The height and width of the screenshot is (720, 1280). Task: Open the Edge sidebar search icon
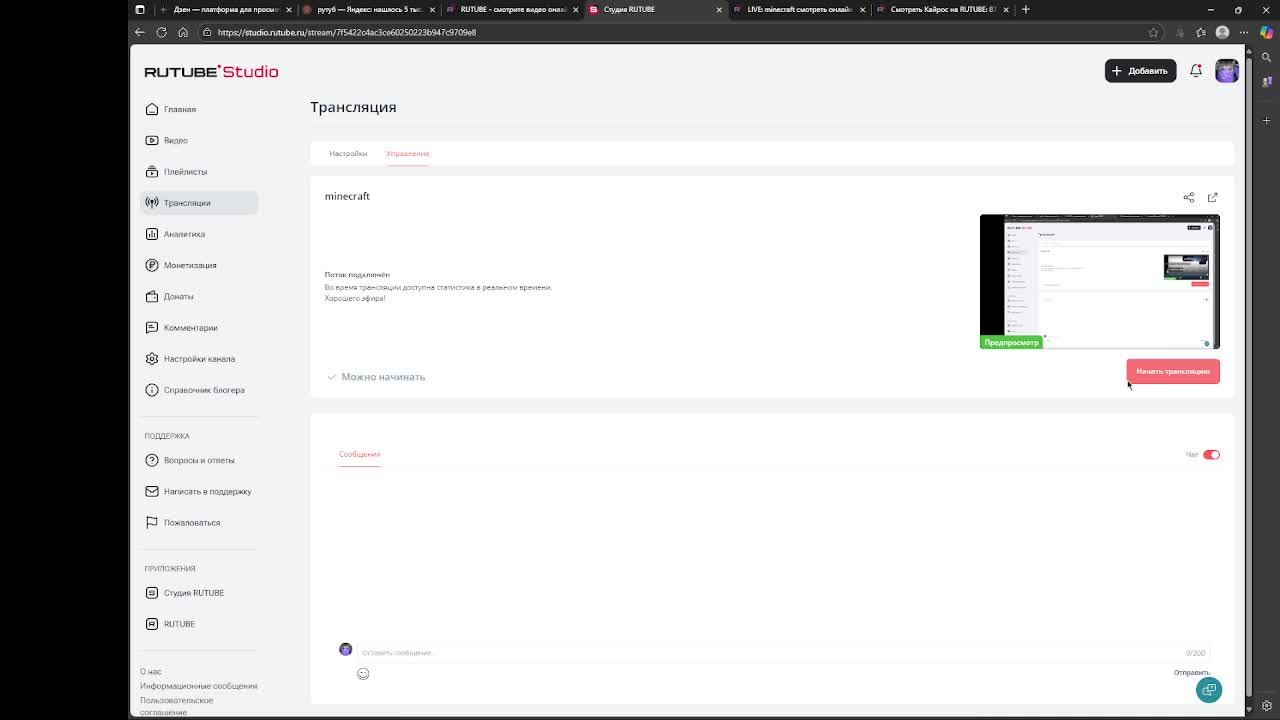point(1267,57)
